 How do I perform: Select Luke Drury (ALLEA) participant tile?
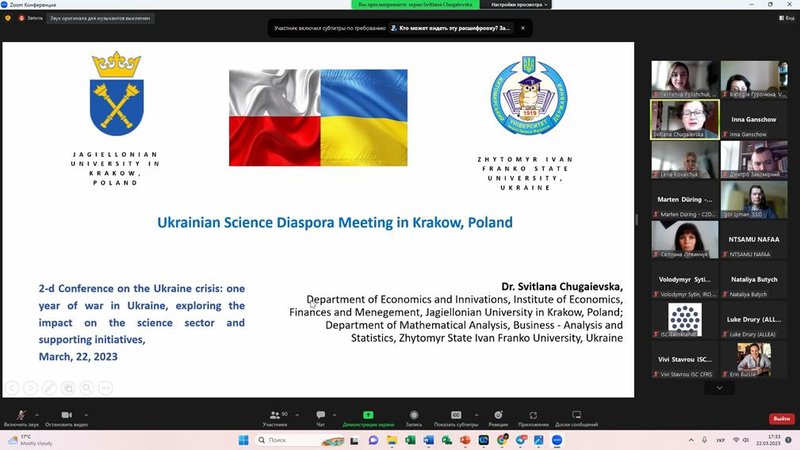tap(754, 320)
